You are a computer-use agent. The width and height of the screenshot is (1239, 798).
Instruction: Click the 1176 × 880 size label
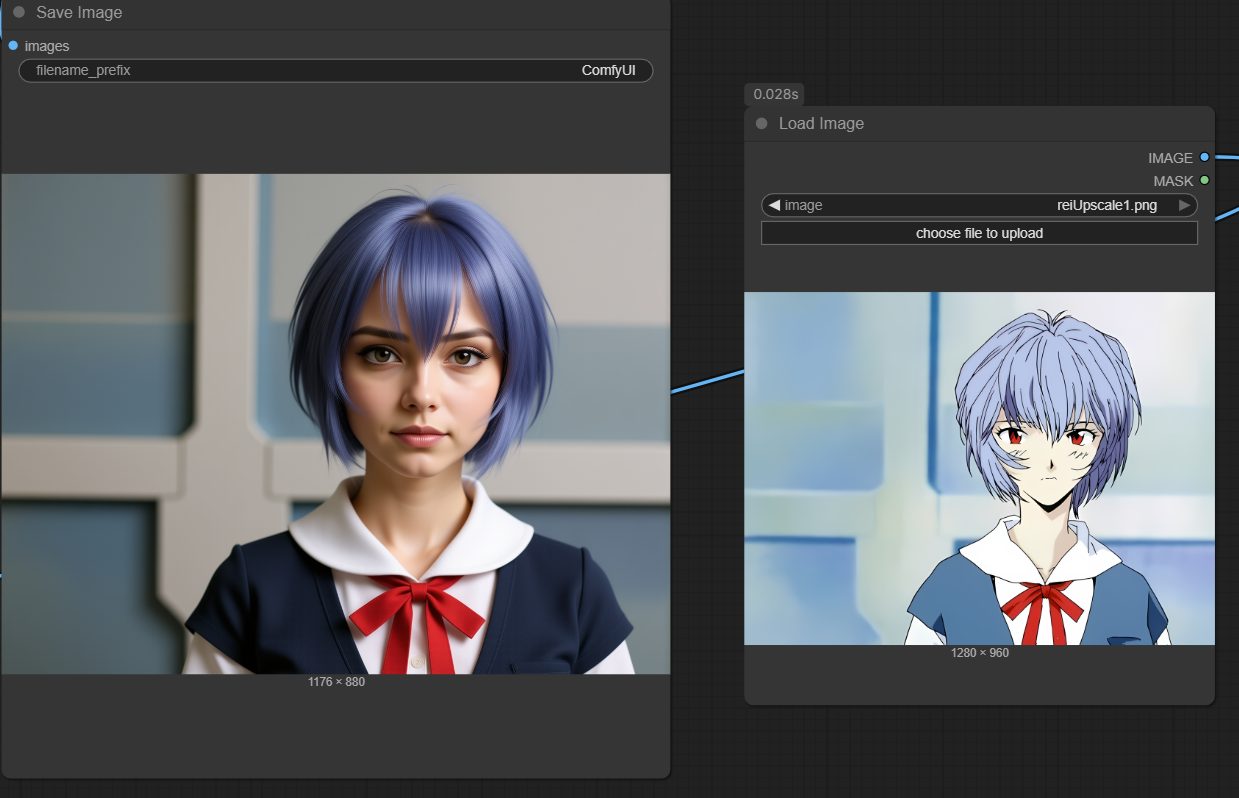coord(336,682)
